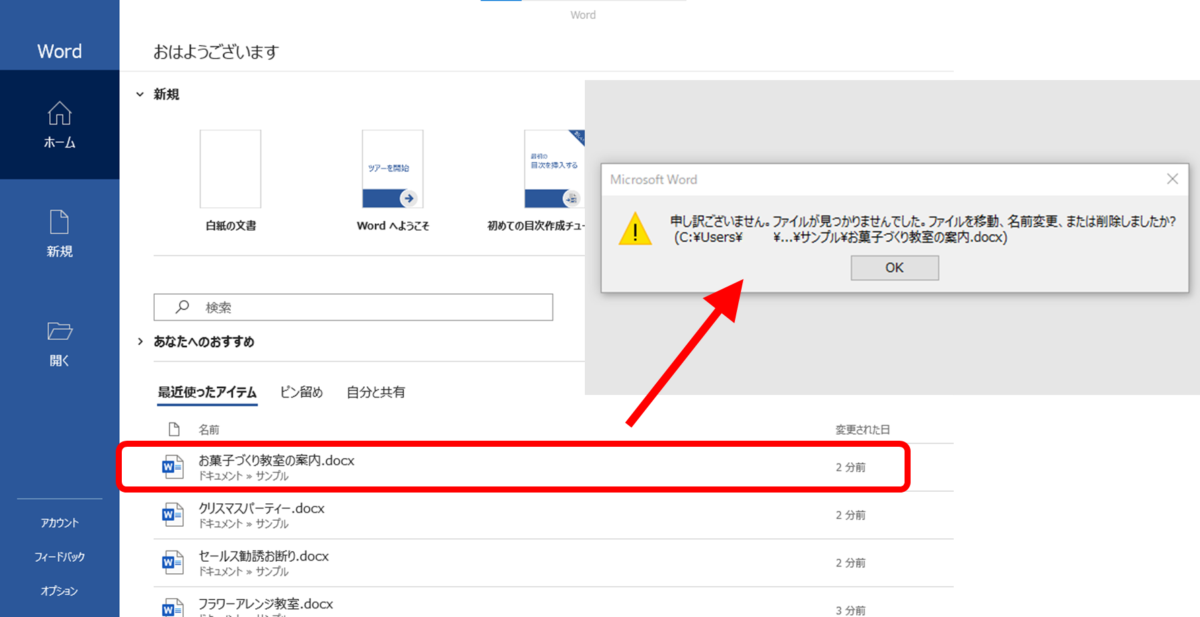Viewport: 1200px width, 617px height.
Task: Open the Word へようこそ template
Action: click(393, 181)
